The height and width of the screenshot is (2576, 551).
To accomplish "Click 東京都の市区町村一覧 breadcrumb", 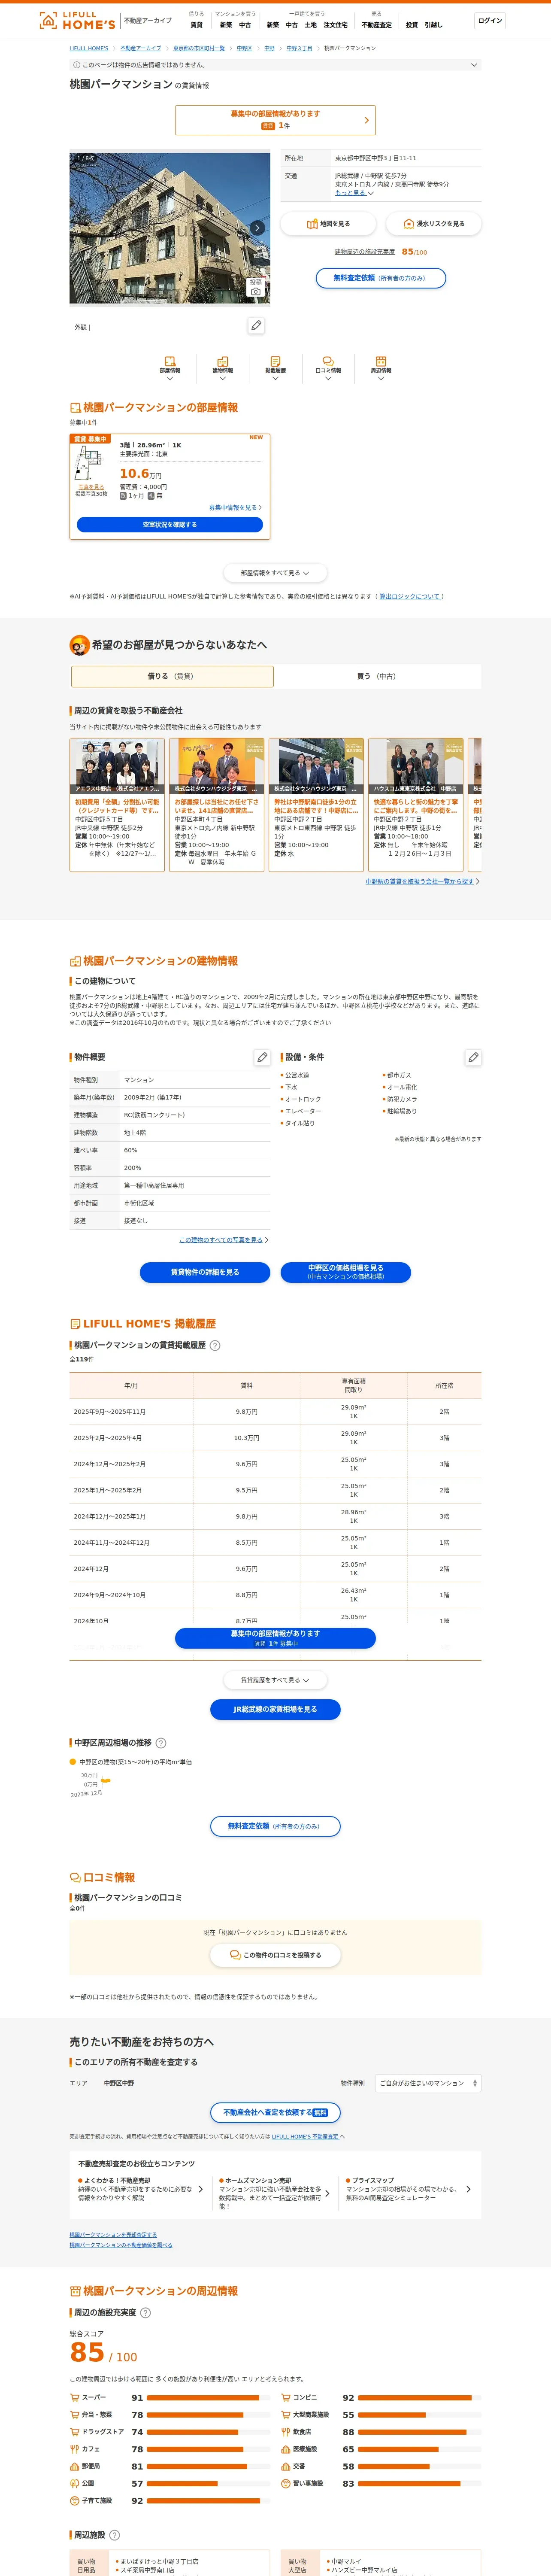I will click(199, 48).
